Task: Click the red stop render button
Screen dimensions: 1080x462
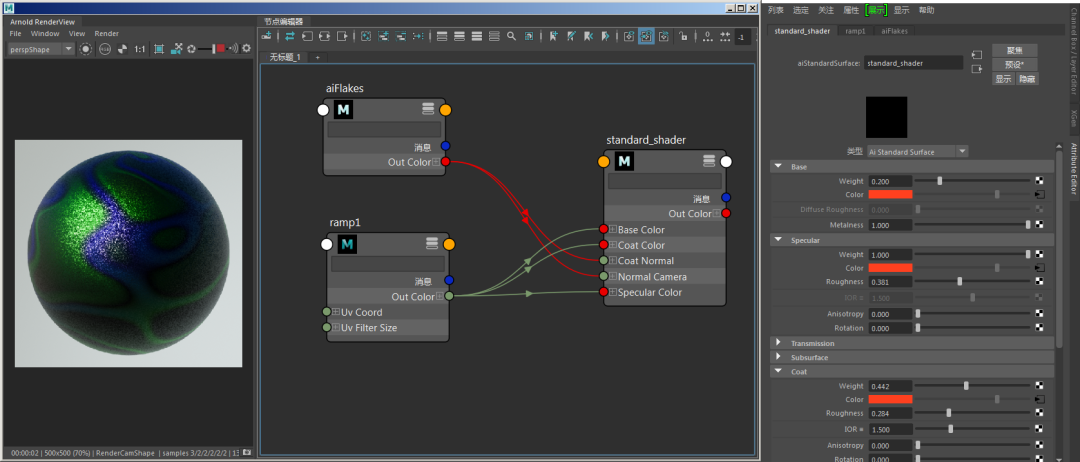Action: [x=220, y=49]
